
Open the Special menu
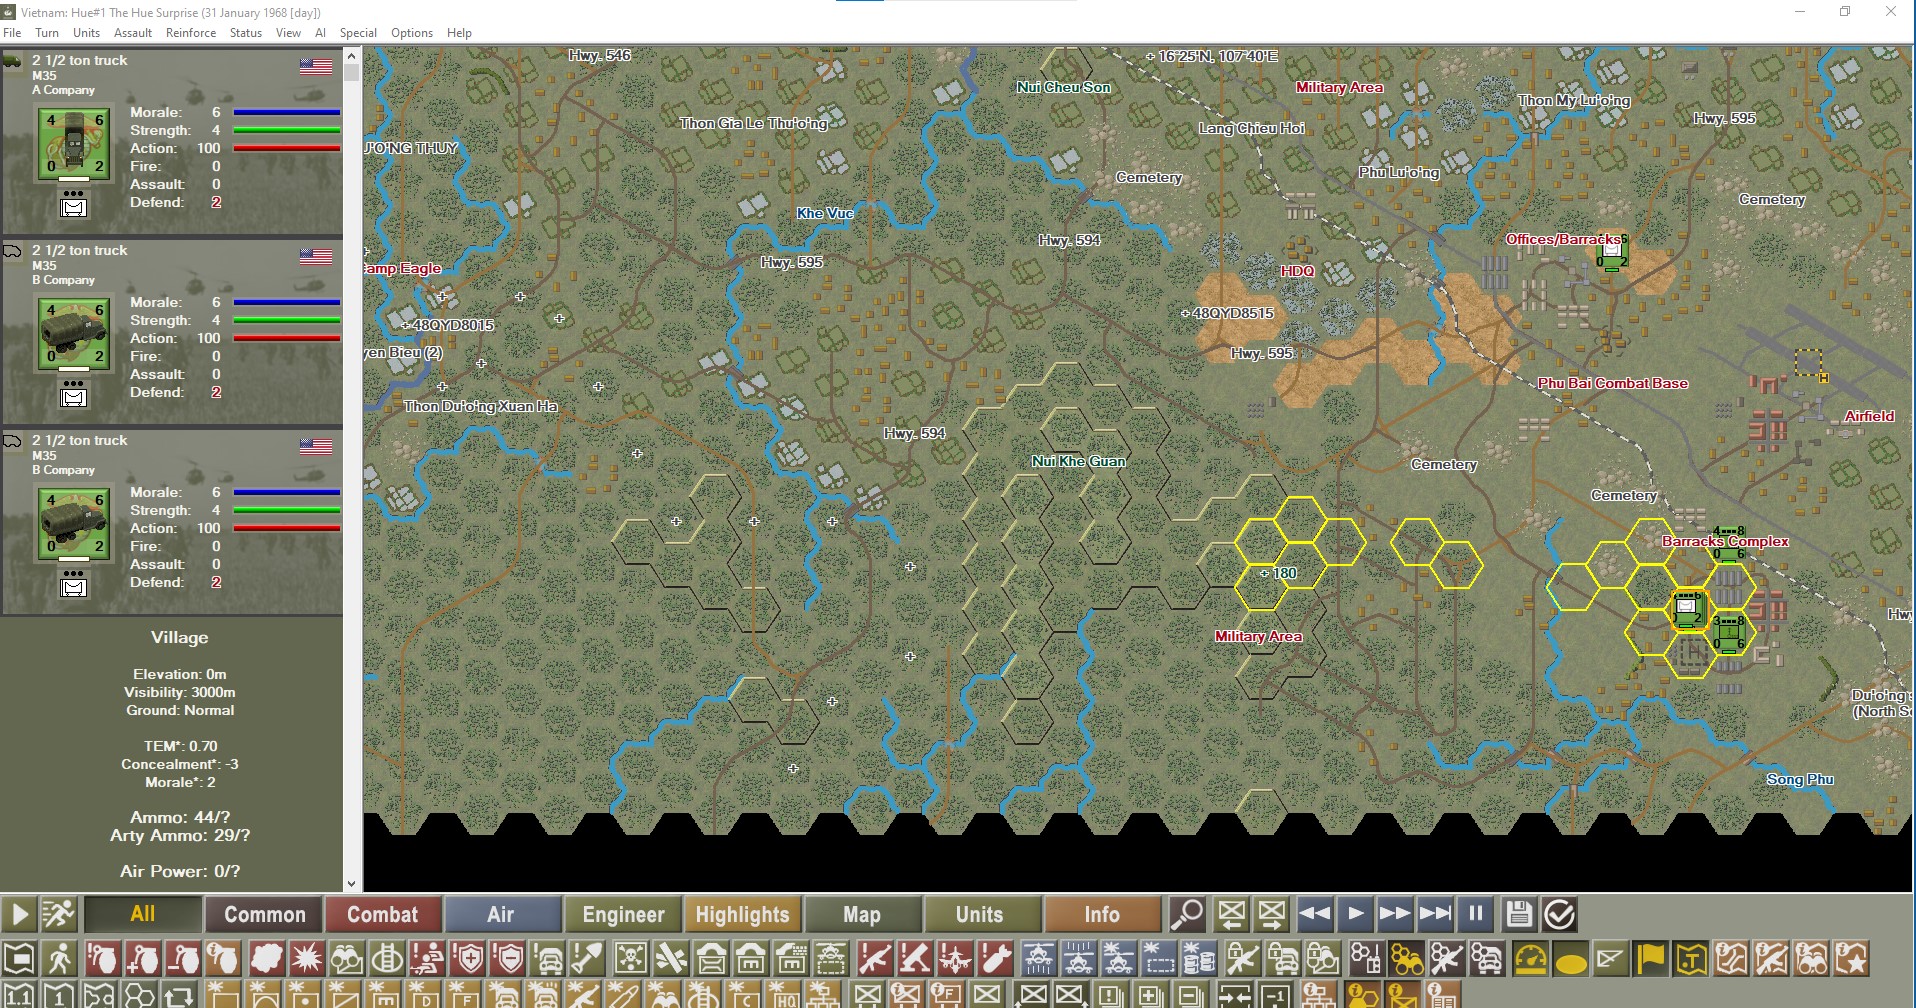358,33
